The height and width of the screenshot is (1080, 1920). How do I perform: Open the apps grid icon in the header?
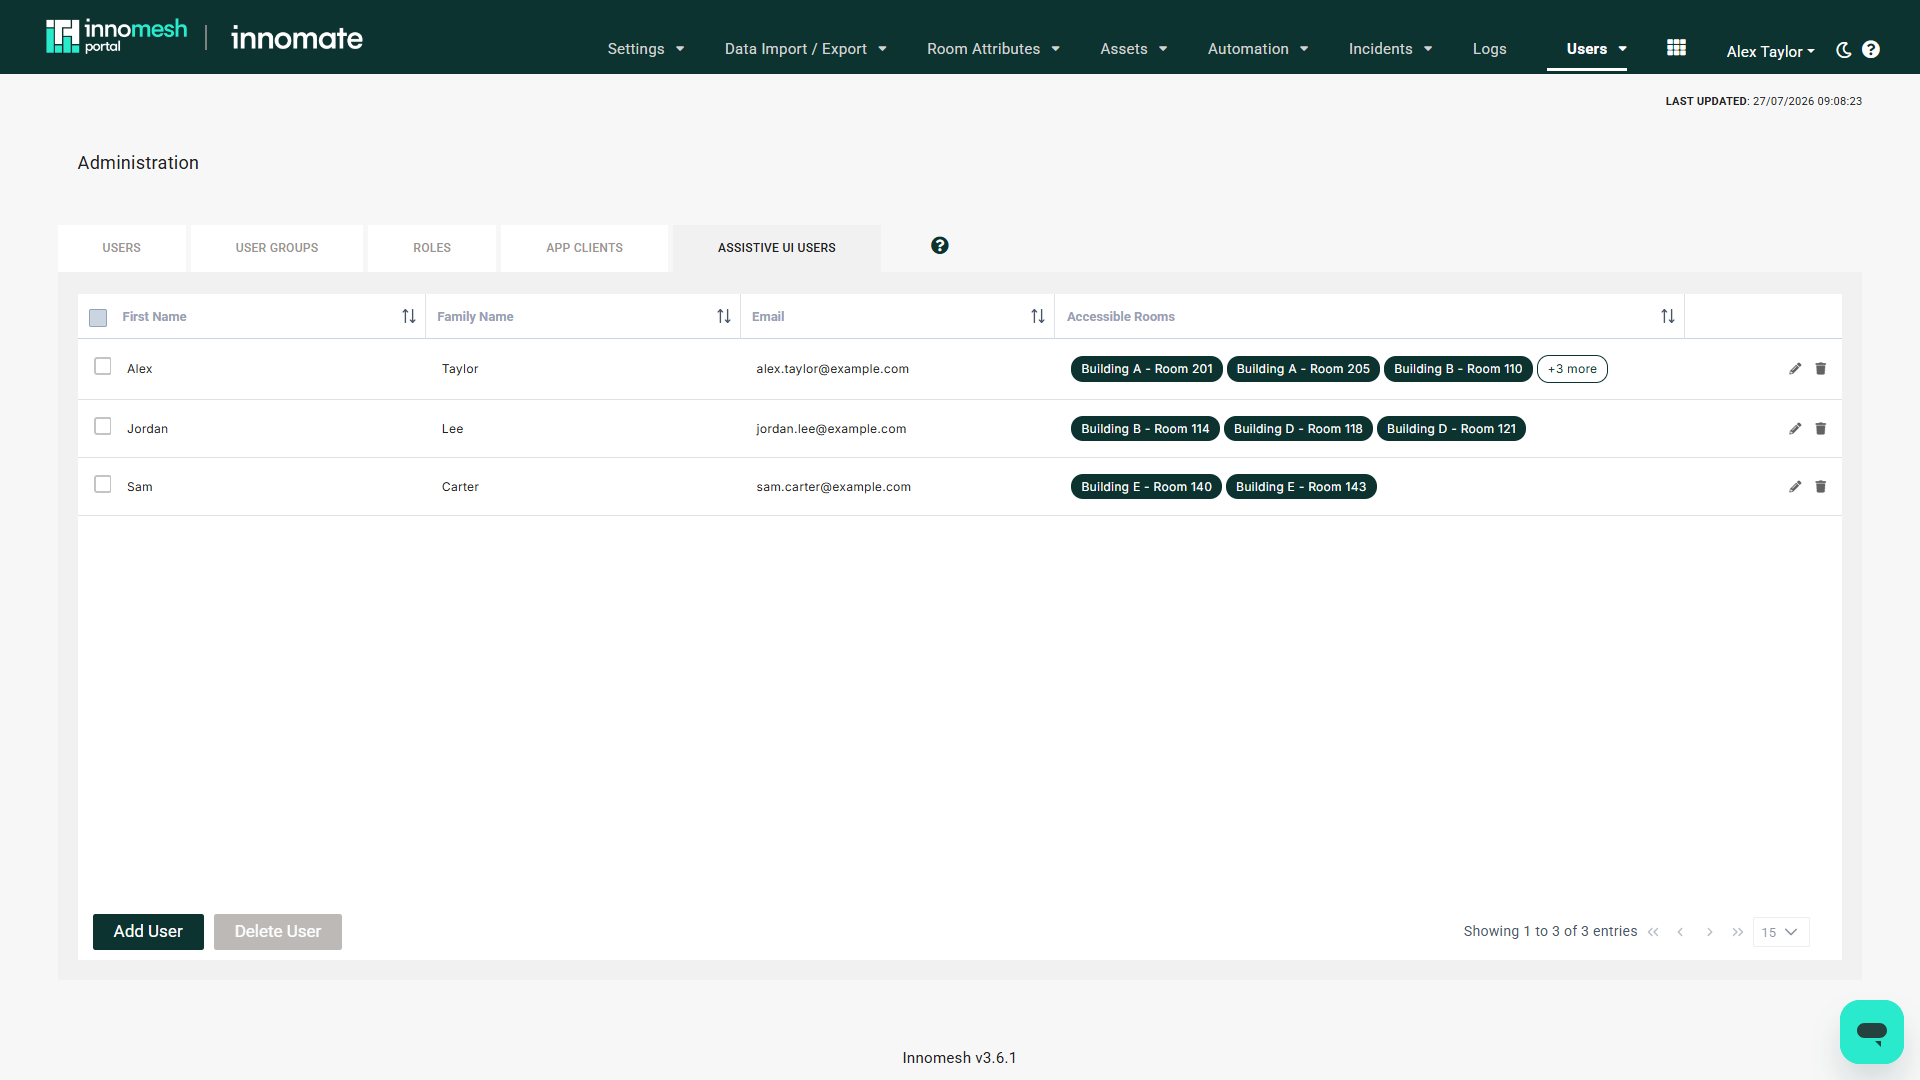pyautogui.click(x=1677, y=48)
